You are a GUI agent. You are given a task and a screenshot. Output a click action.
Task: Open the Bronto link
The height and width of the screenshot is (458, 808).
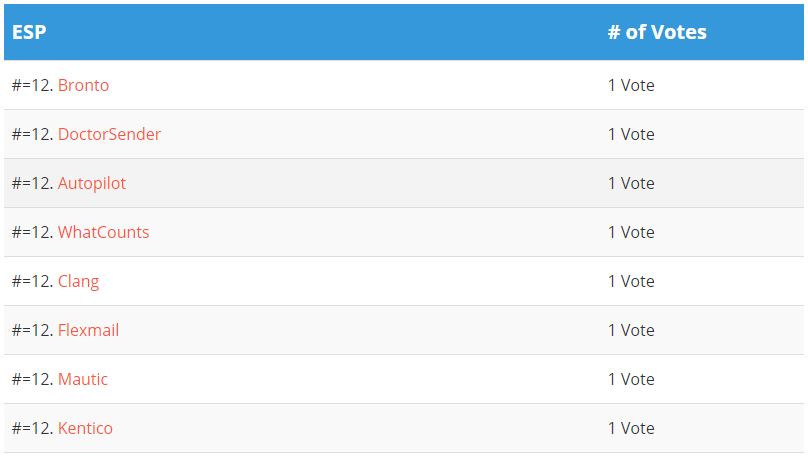(83, 85)
